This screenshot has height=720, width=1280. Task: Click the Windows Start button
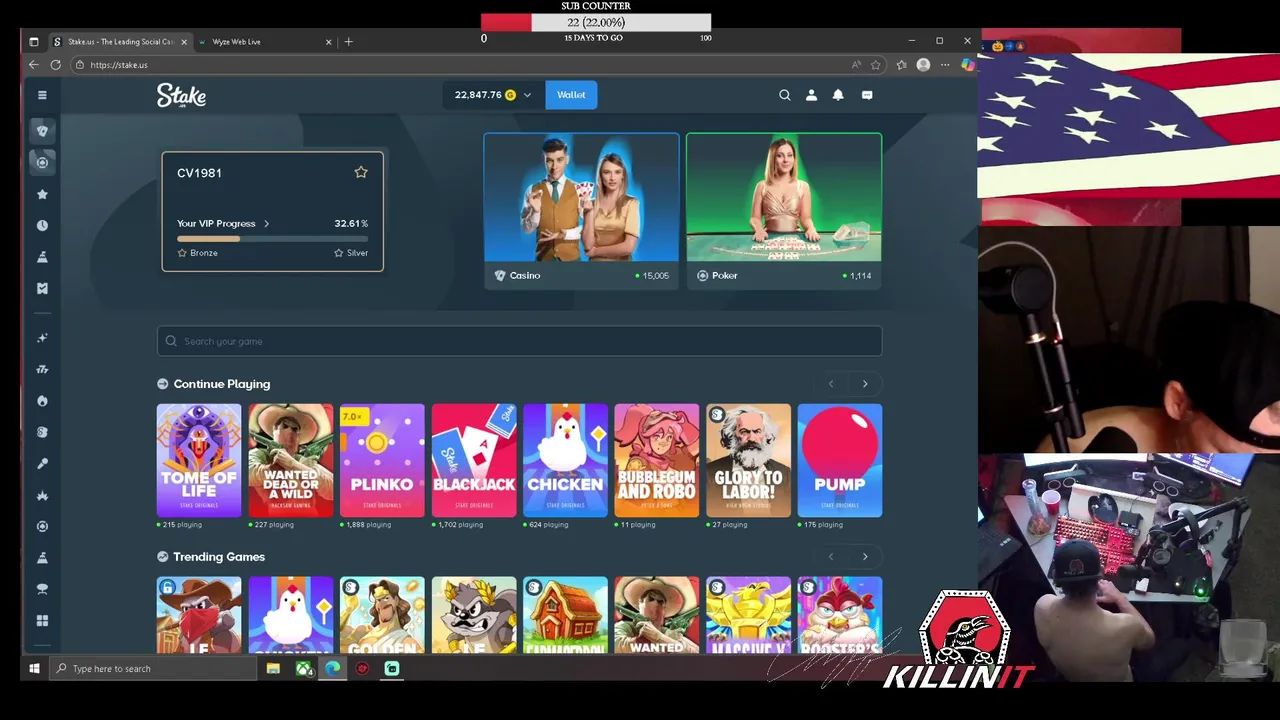(x=34, y=668)
